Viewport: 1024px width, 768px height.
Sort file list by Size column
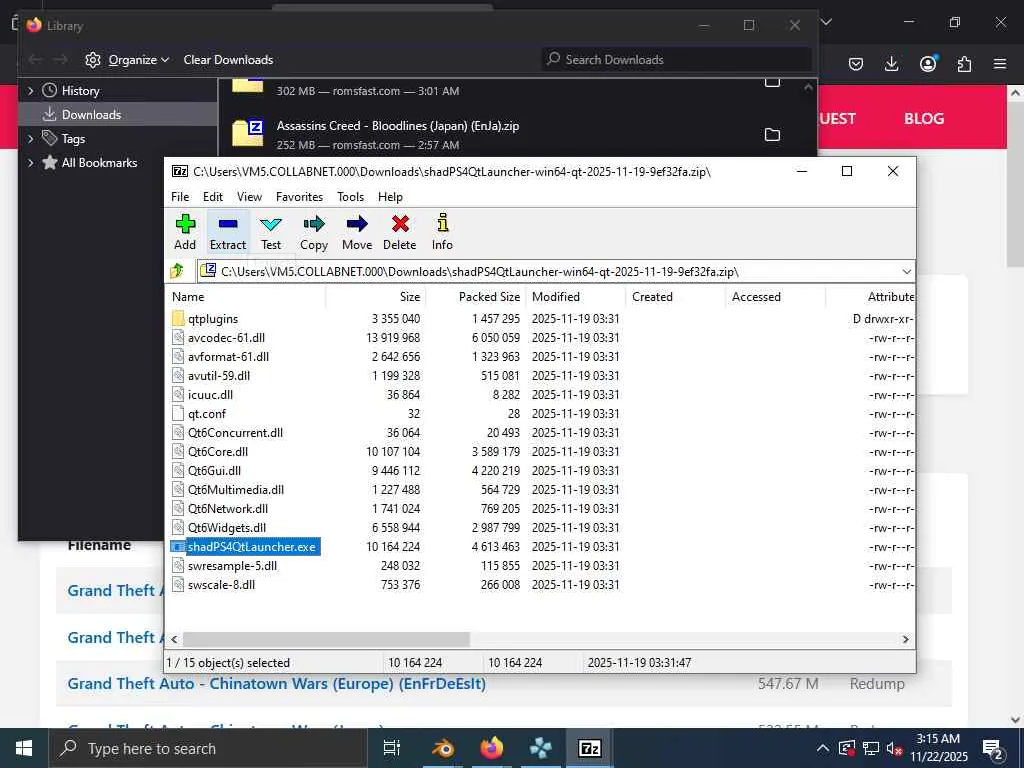376,296
